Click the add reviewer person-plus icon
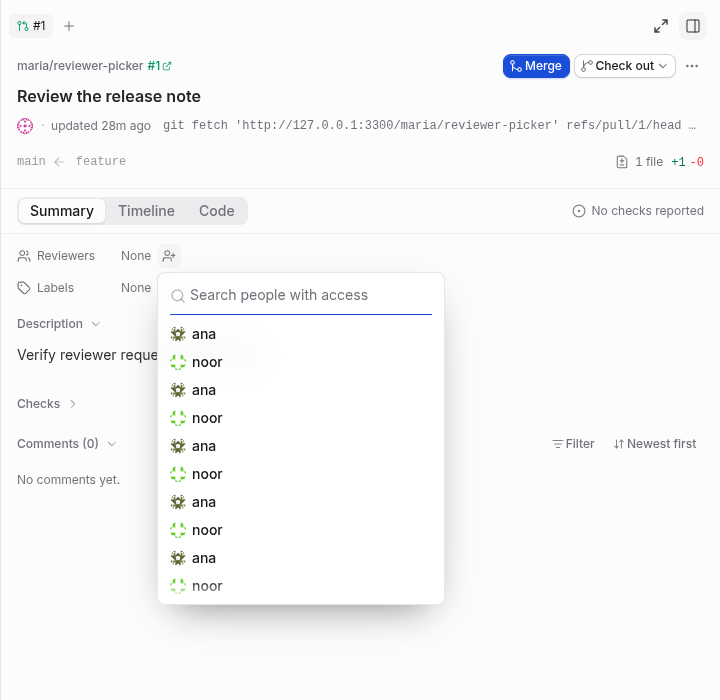Image resolution: width=720 pixels, height=700 pixels. coord(169,256)
